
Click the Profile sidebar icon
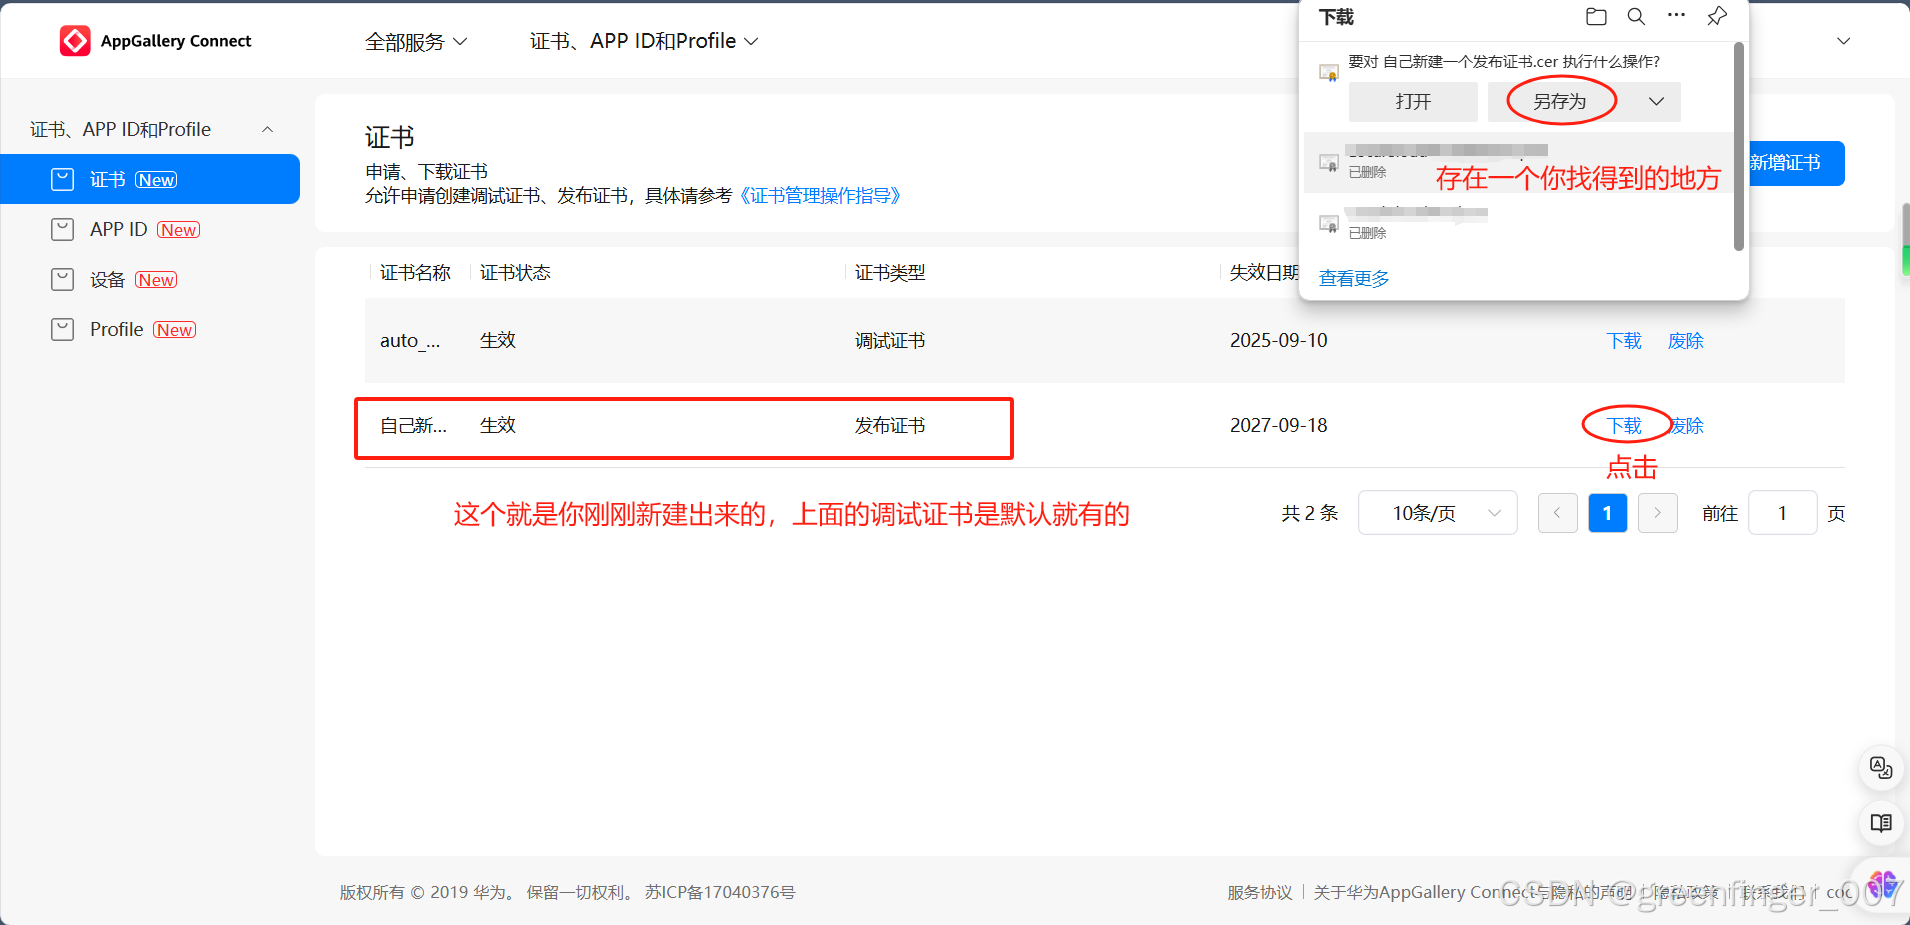[62, 329]
